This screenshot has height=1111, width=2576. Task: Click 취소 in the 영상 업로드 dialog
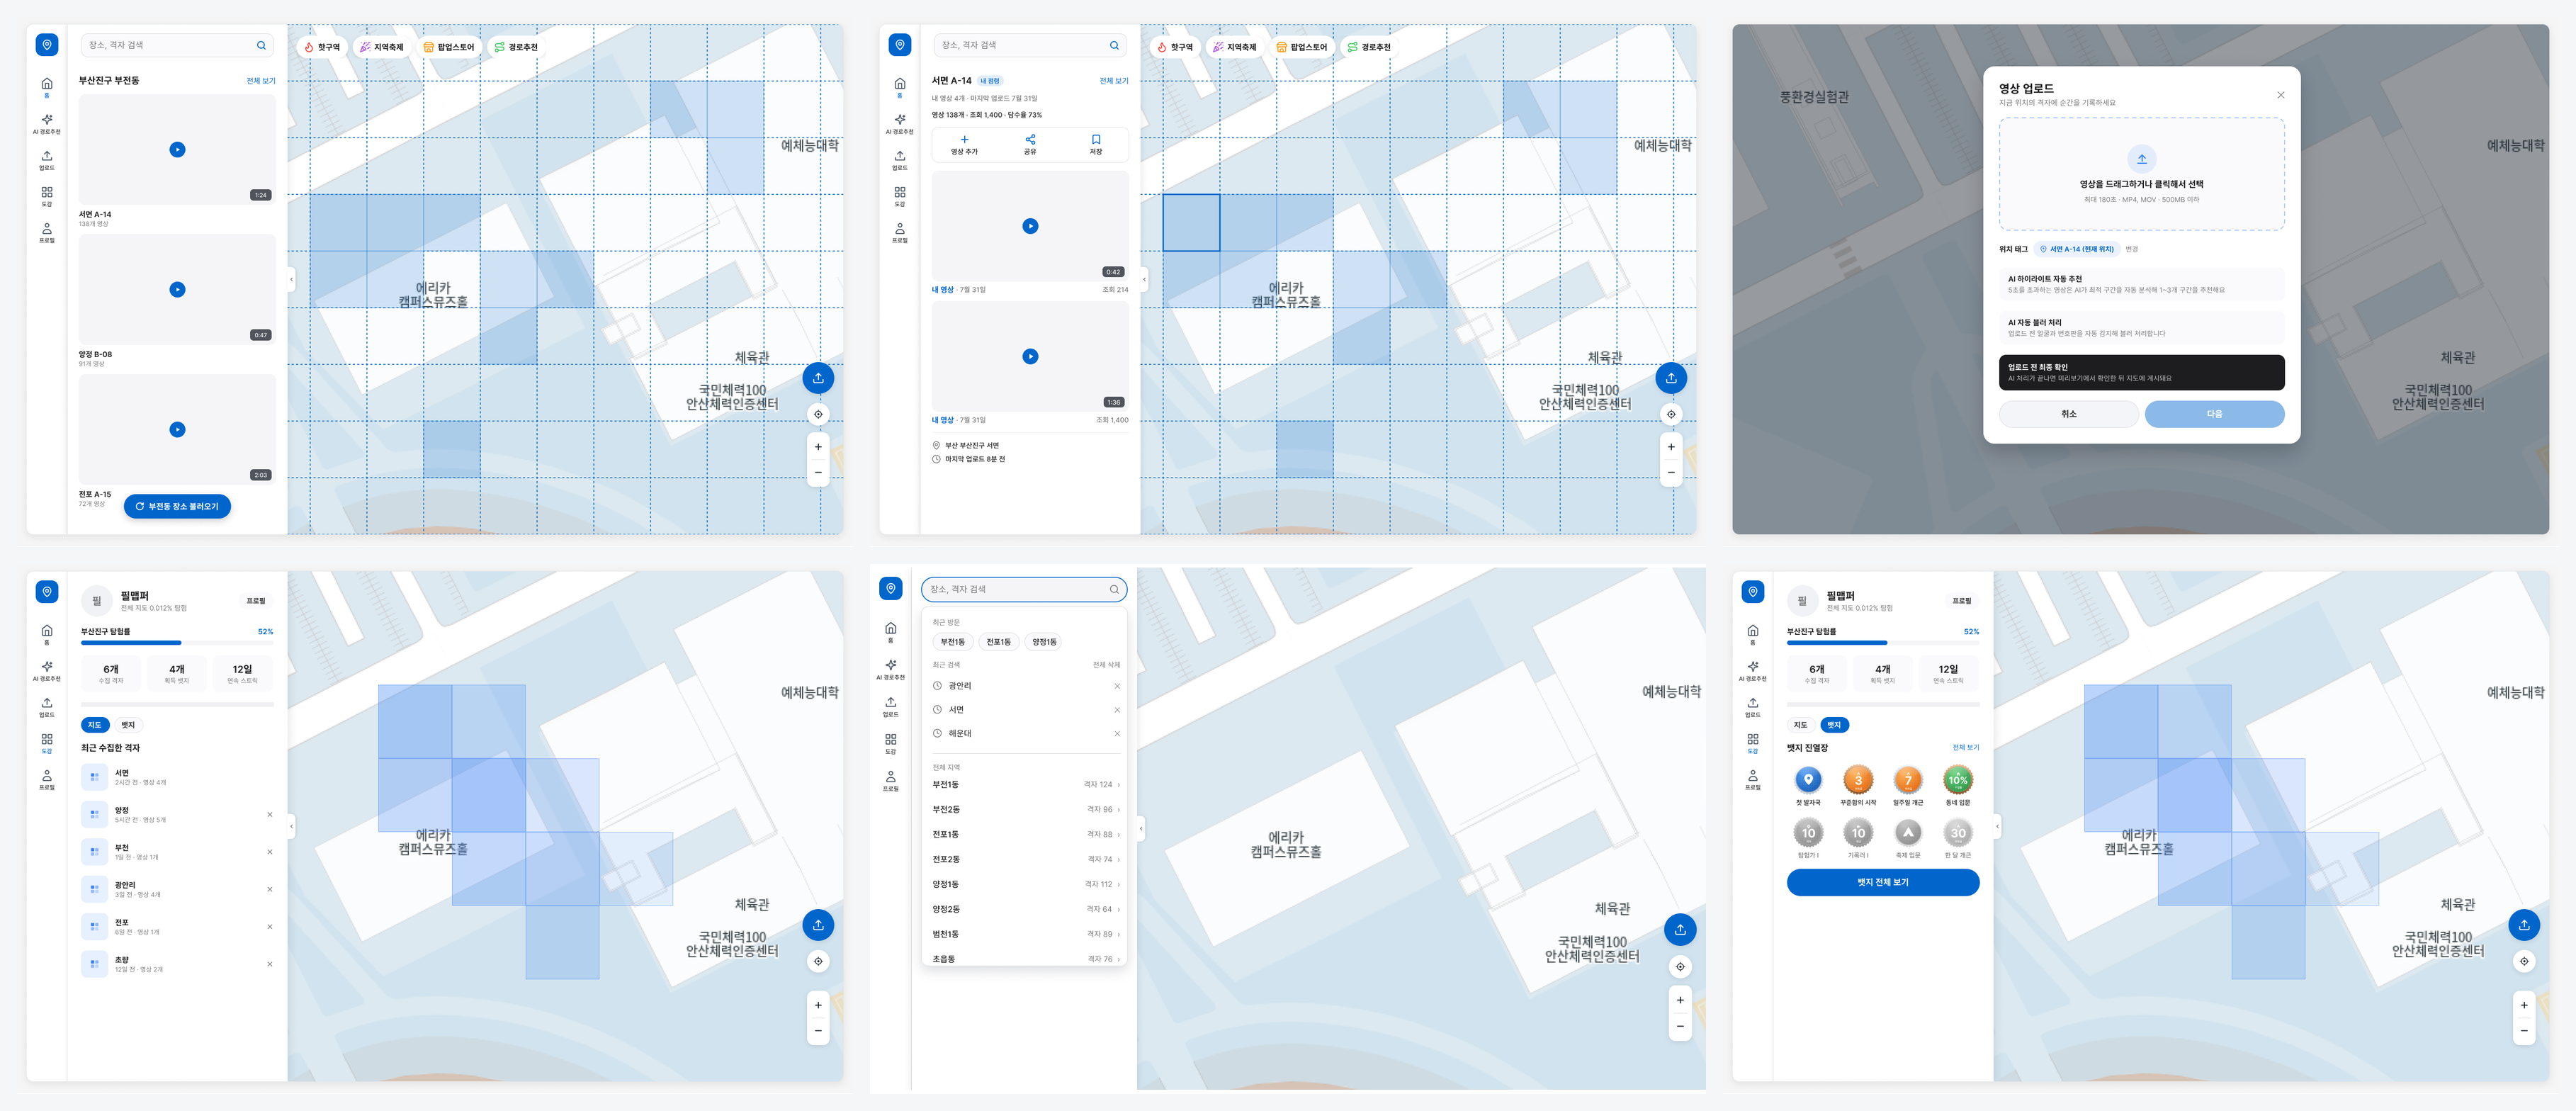[2069, 414]
